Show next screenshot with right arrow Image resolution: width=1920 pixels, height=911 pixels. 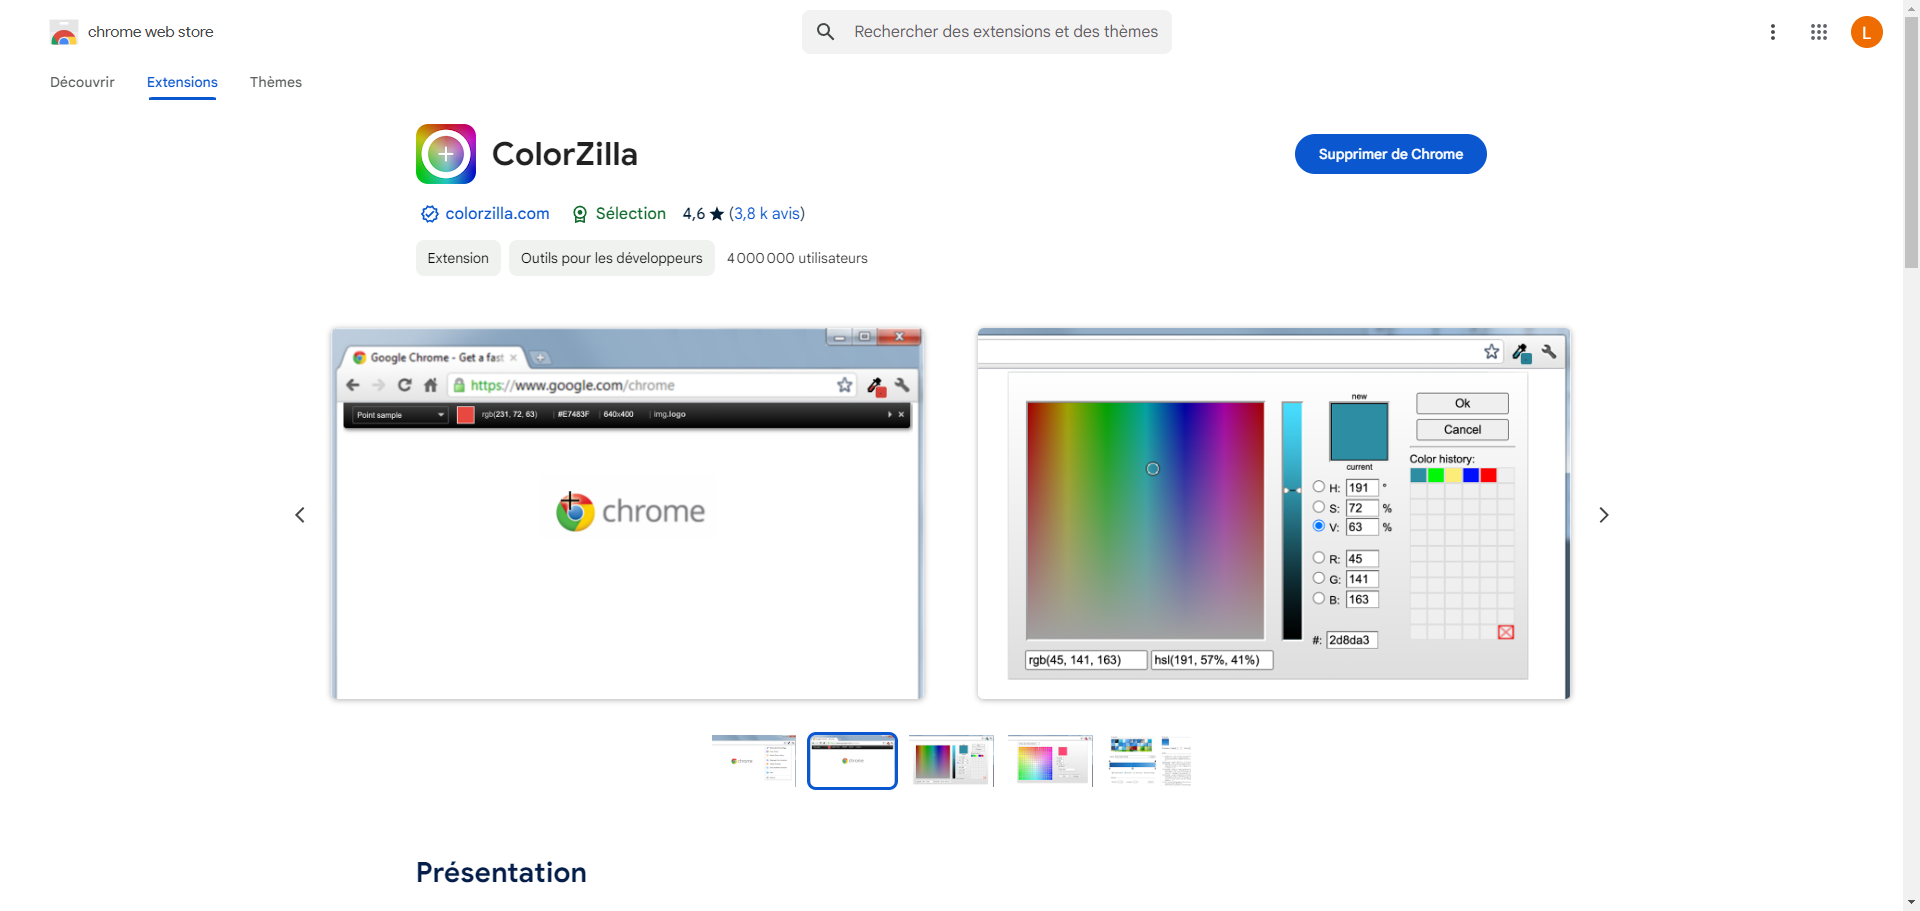click(1604, 515)
